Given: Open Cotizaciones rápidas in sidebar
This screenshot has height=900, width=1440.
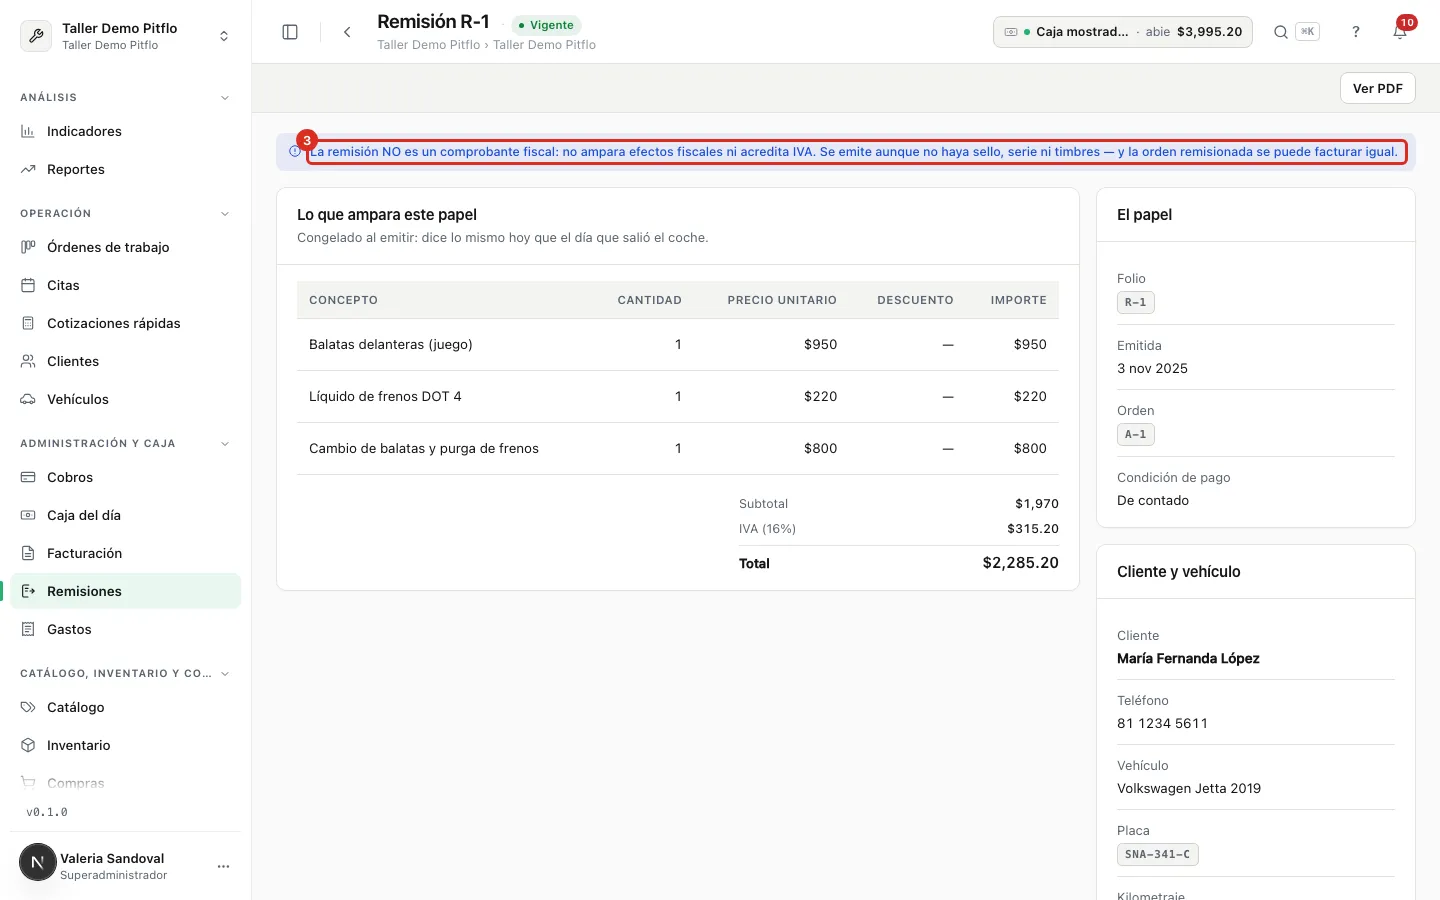Looking at the screenshot, I should click(x=125, y=323).
